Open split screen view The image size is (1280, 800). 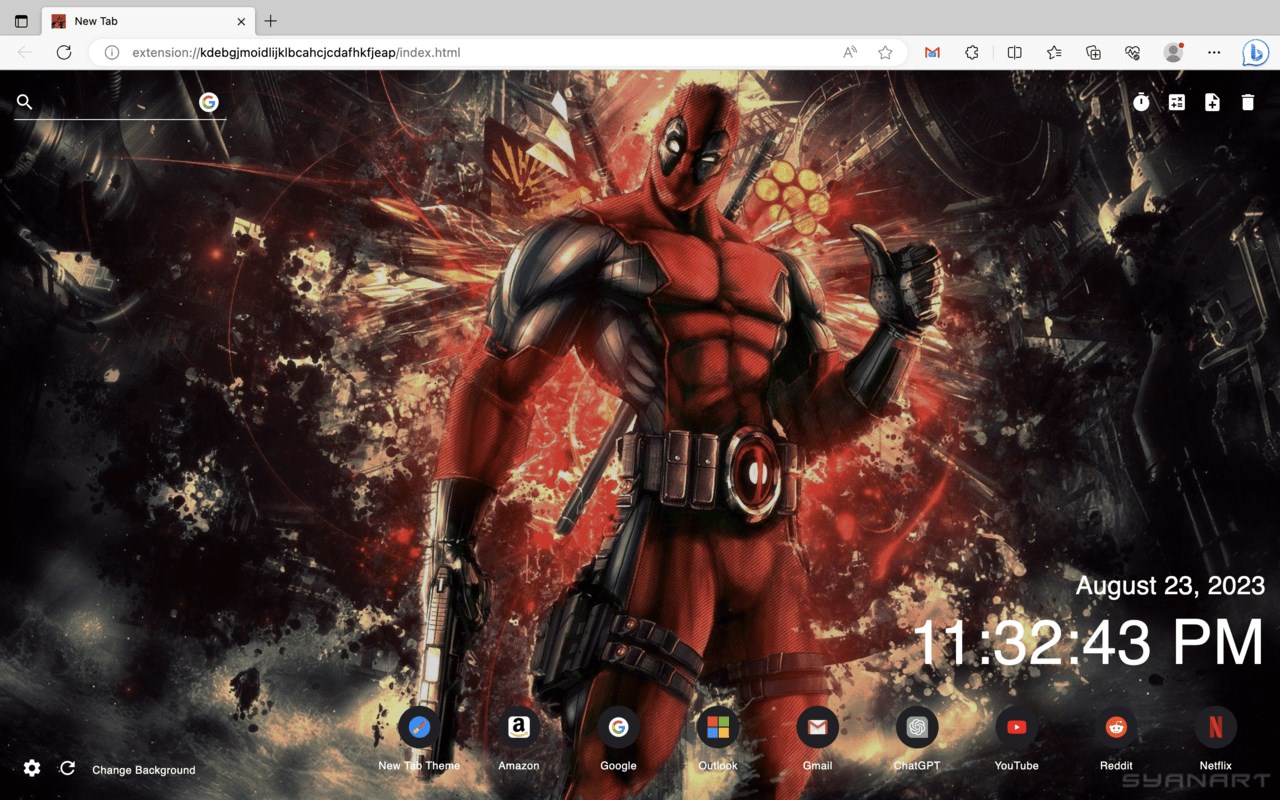tap(1014, 53)
